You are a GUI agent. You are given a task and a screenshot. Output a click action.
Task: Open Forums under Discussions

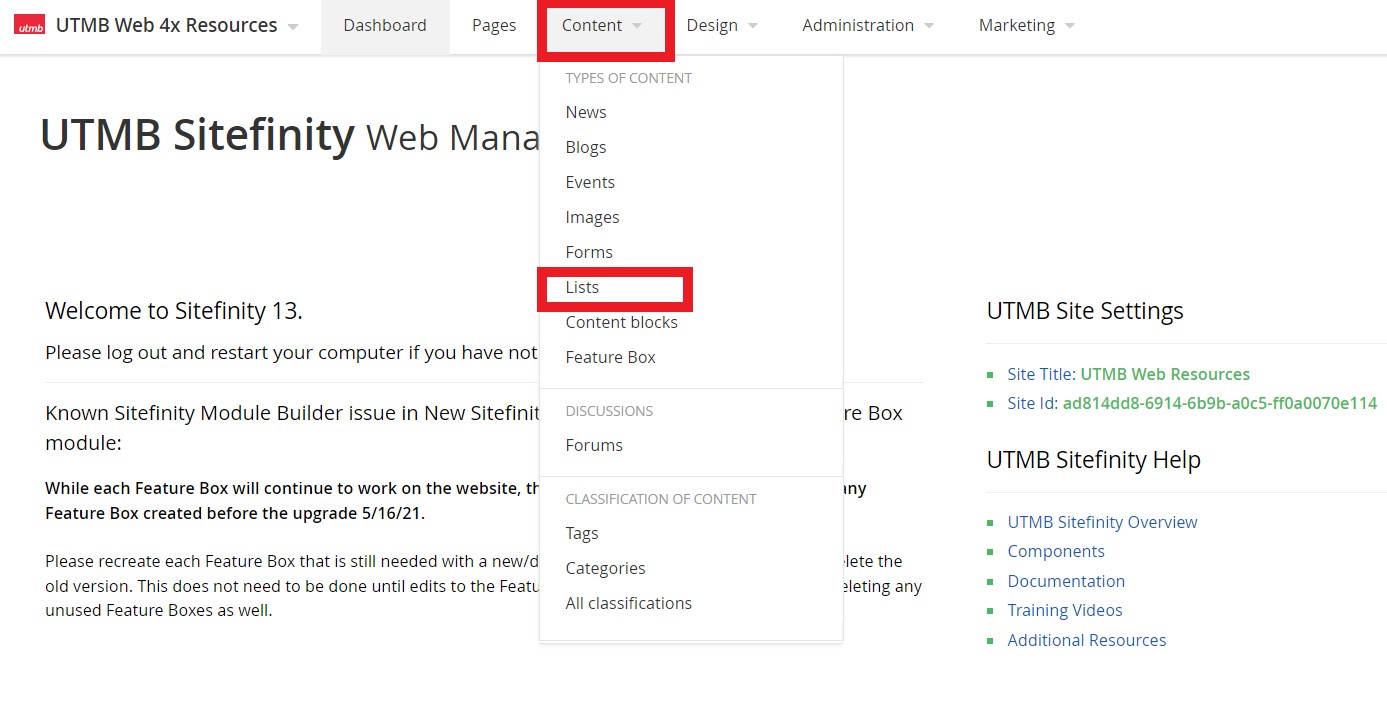pos(593,445)
